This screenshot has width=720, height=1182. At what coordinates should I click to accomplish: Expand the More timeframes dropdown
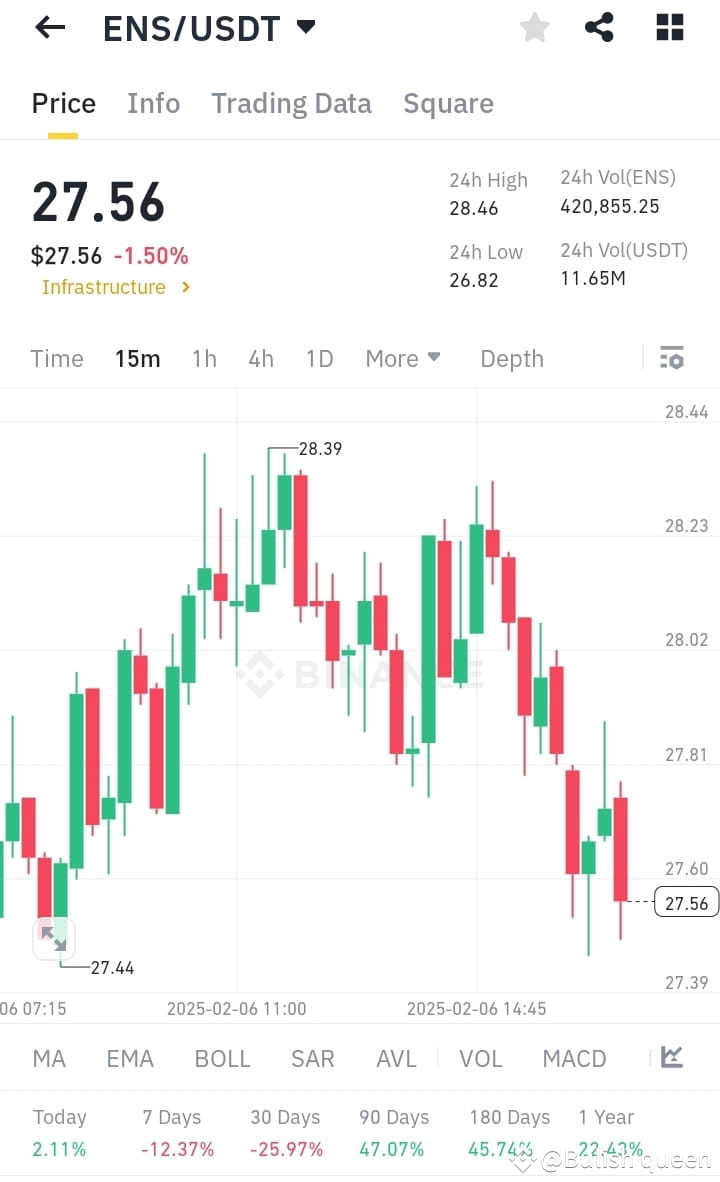403,358
